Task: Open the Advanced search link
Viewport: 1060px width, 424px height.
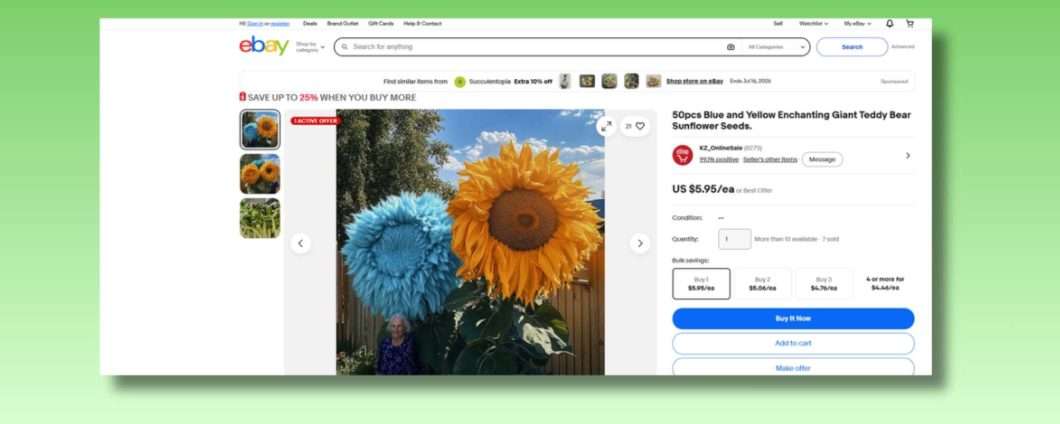Action: 902,47
